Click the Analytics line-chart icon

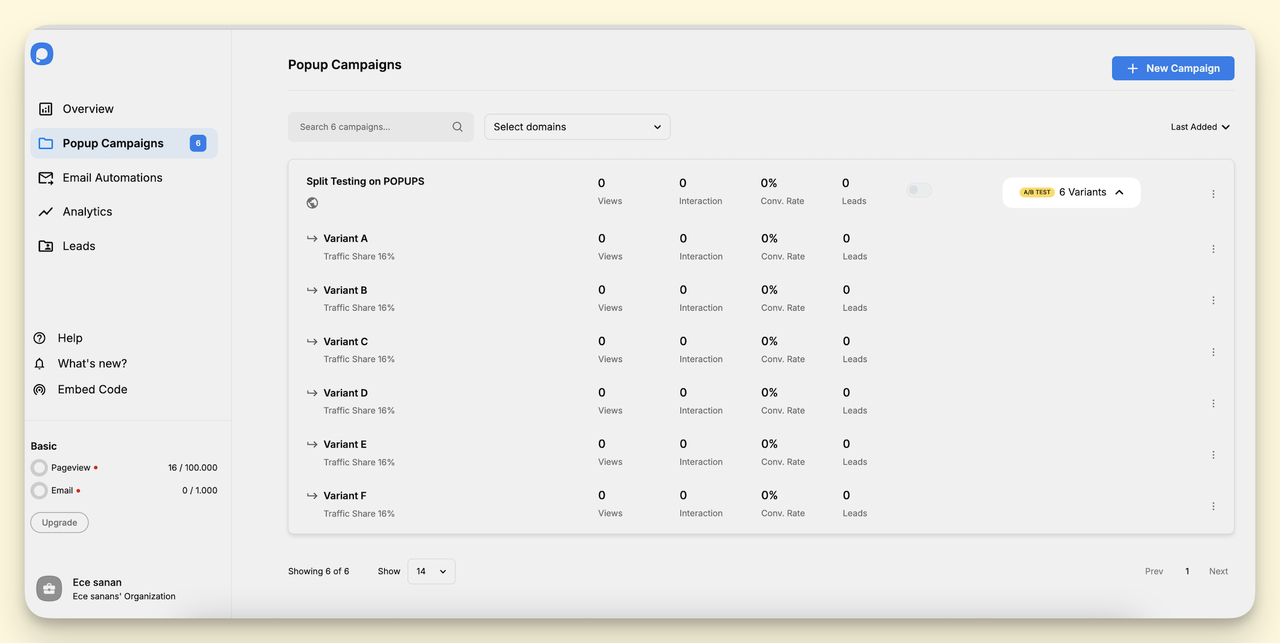click(45, 212)
